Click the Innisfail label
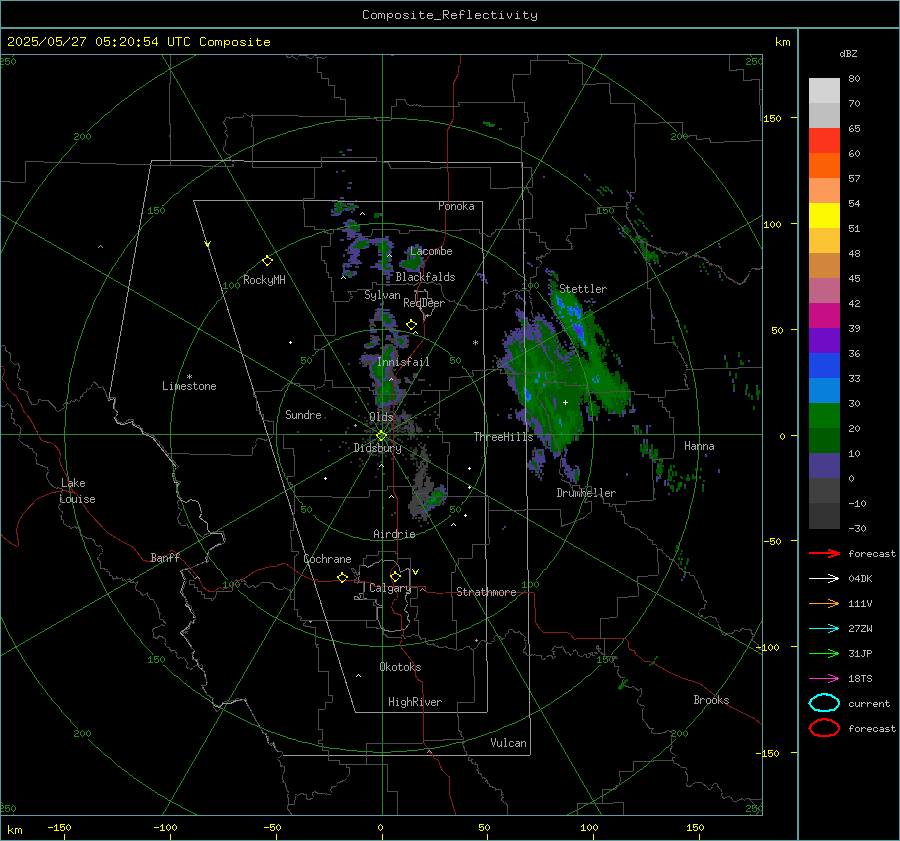 click(403, 362)
